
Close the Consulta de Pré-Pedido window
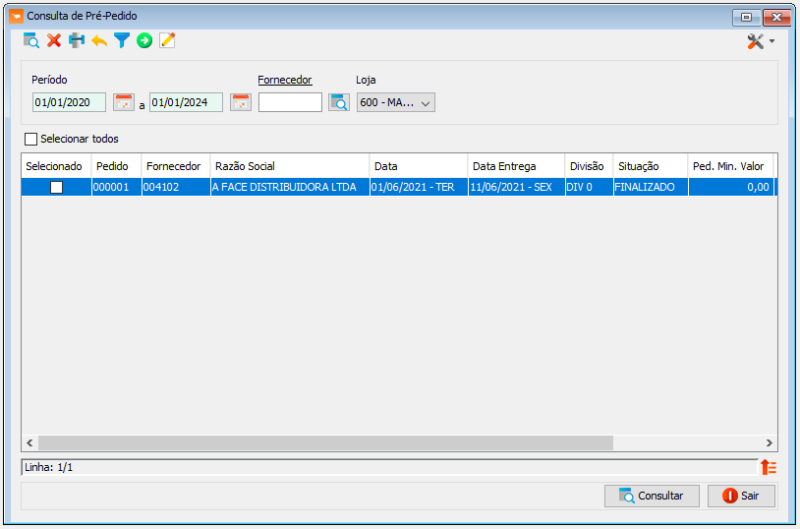point(777,17)
